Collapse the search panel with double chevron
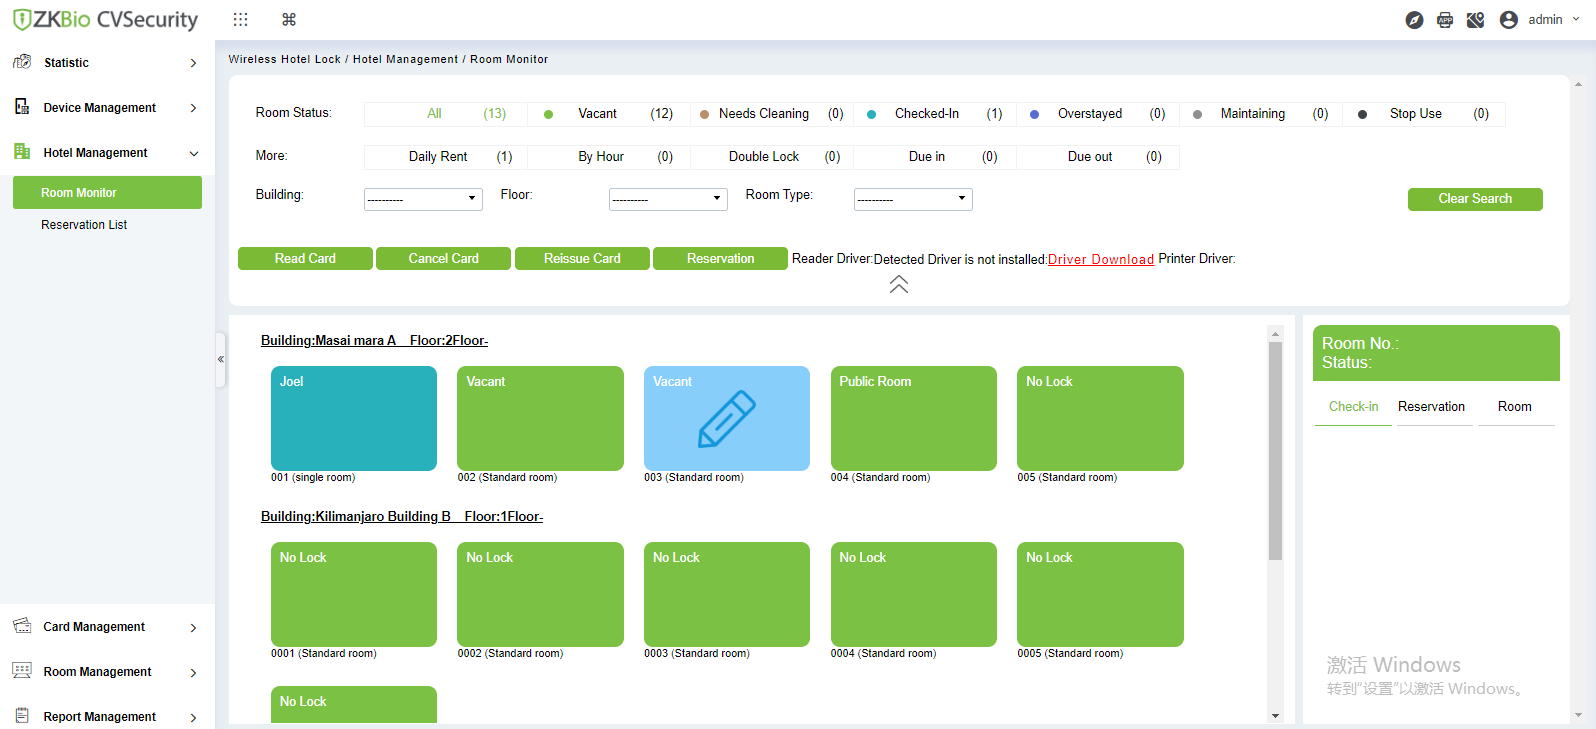The height and width of the screenshot is (729, 1596). (x=899, y=284)
